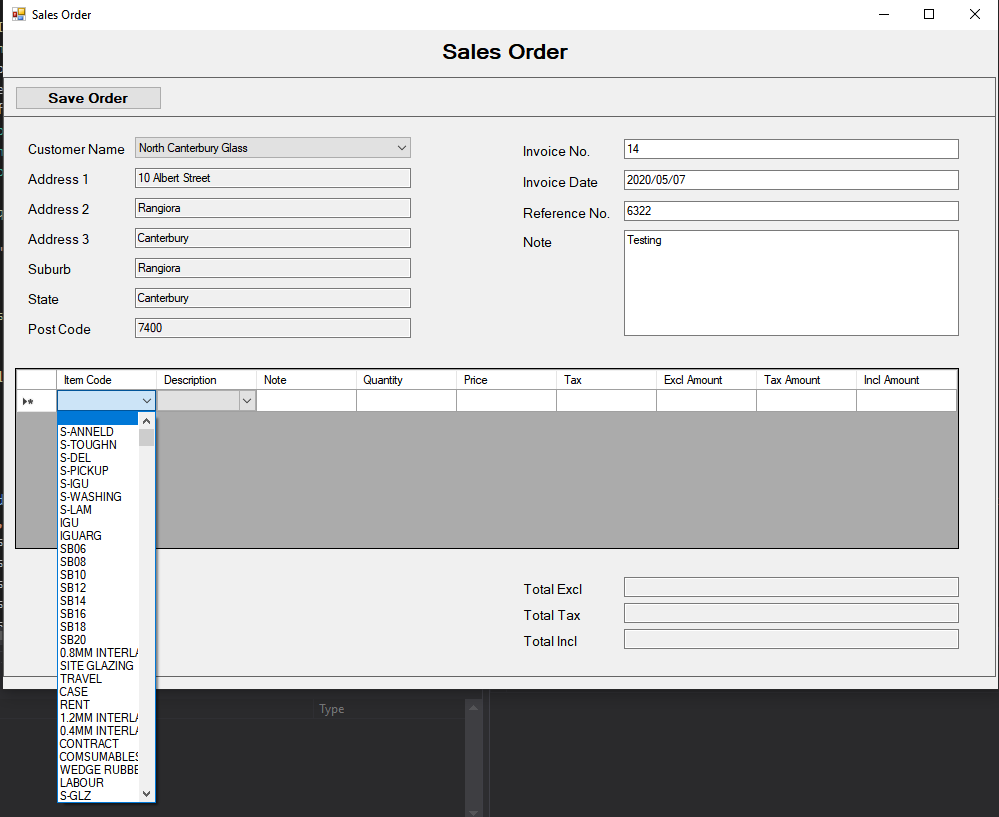Select S-GLZ item code
Image resolution: width=999 pixels, height=817 pixels.
(99, 795)
